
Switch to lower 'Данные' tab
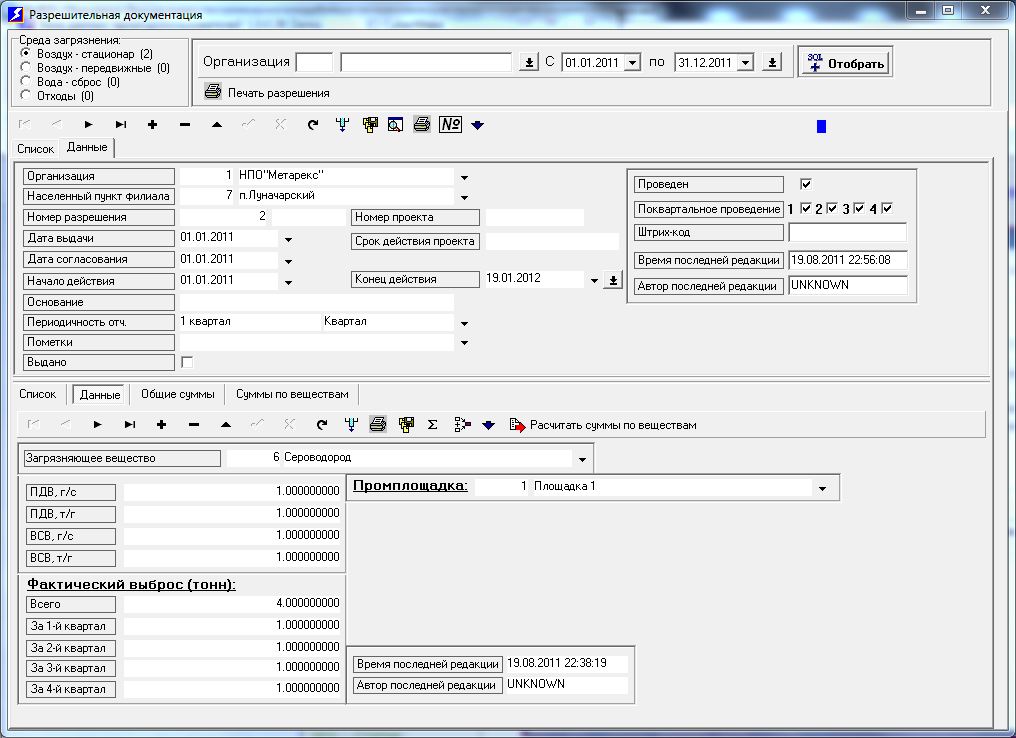(x=100, y=395)
